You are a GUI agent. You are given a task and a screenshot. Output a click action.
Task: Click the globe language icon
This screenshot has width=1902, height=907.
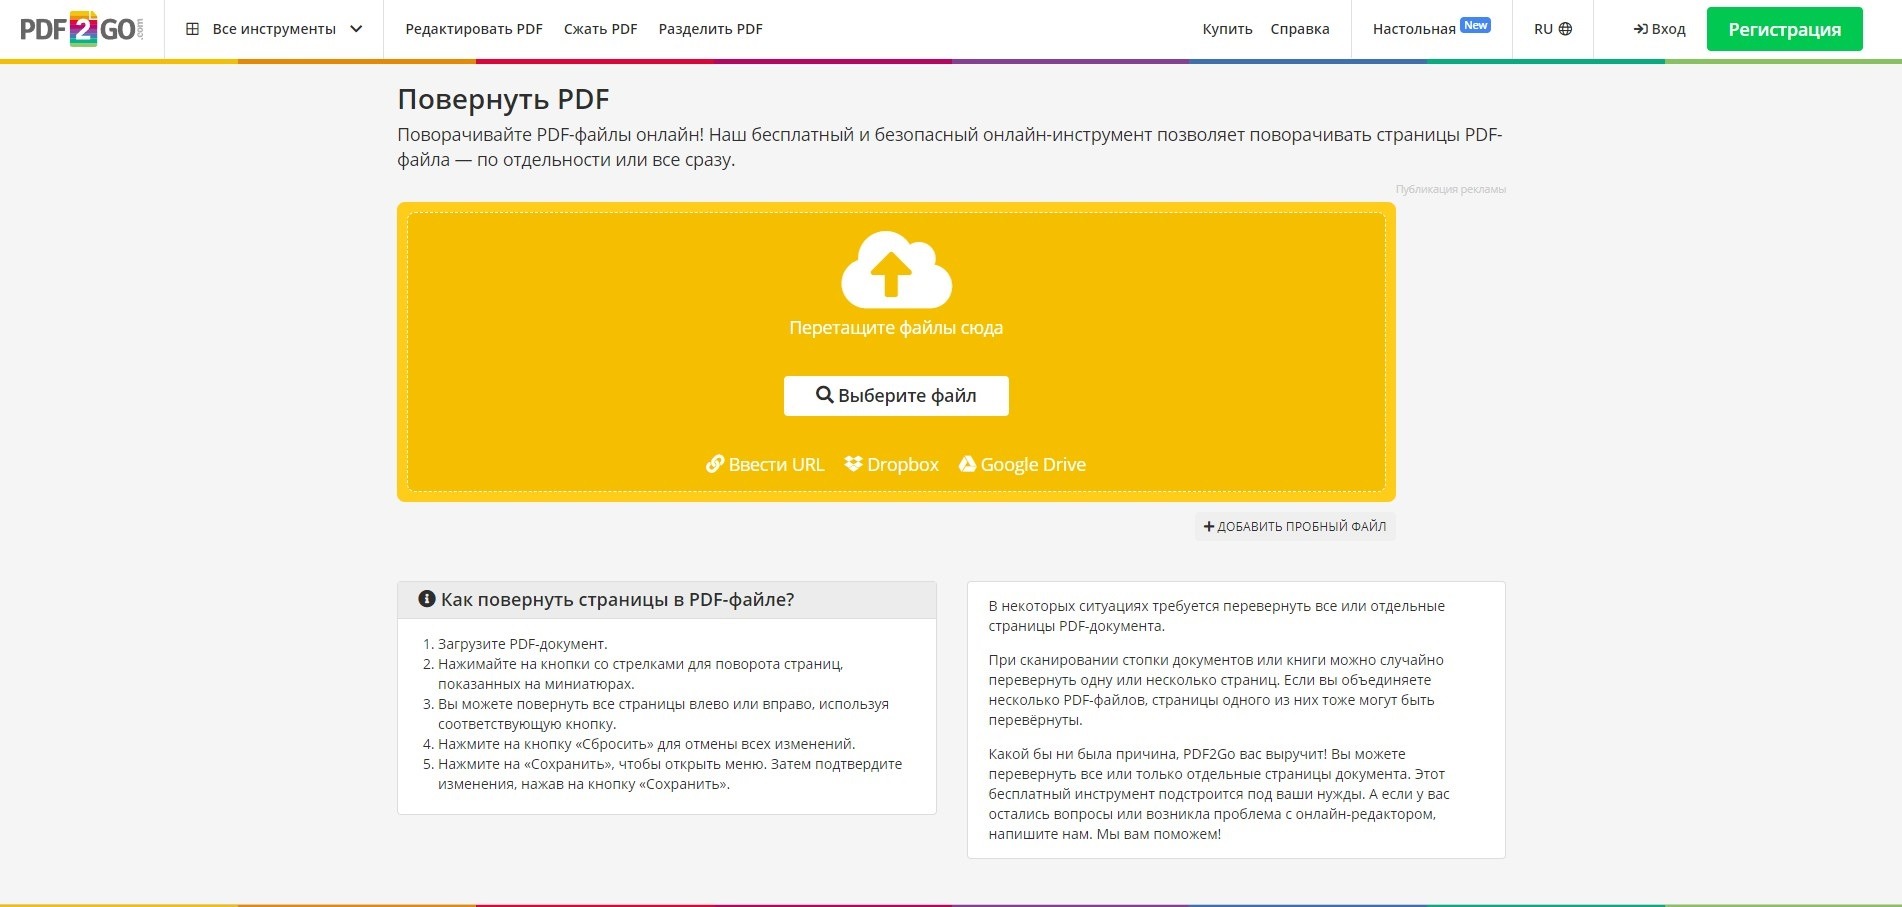(x=1566, y=29)
